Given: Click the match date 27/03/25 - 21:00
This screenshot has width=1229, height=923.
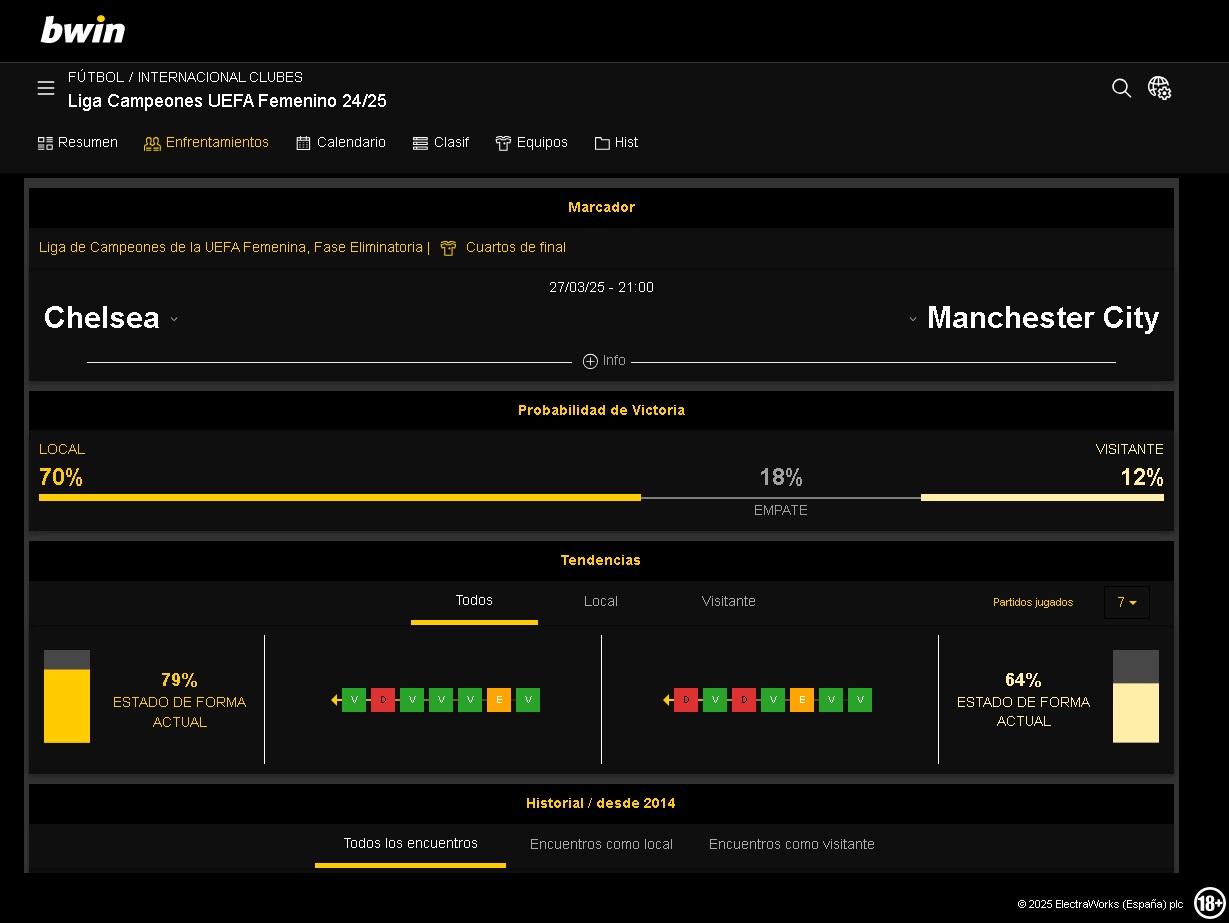Looking at the screenshot, I should point(601,288).
